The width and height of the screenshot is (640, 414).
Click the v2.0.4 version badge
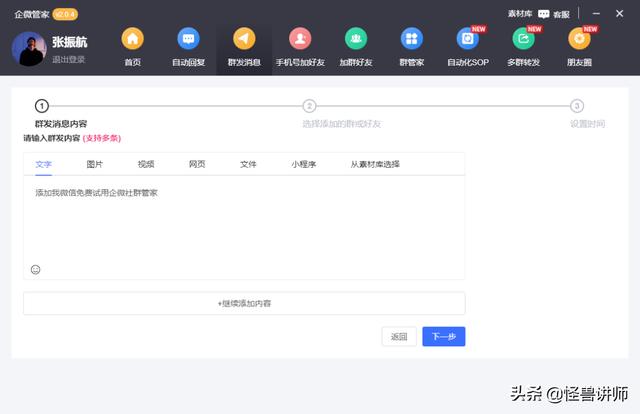(65, 14)
